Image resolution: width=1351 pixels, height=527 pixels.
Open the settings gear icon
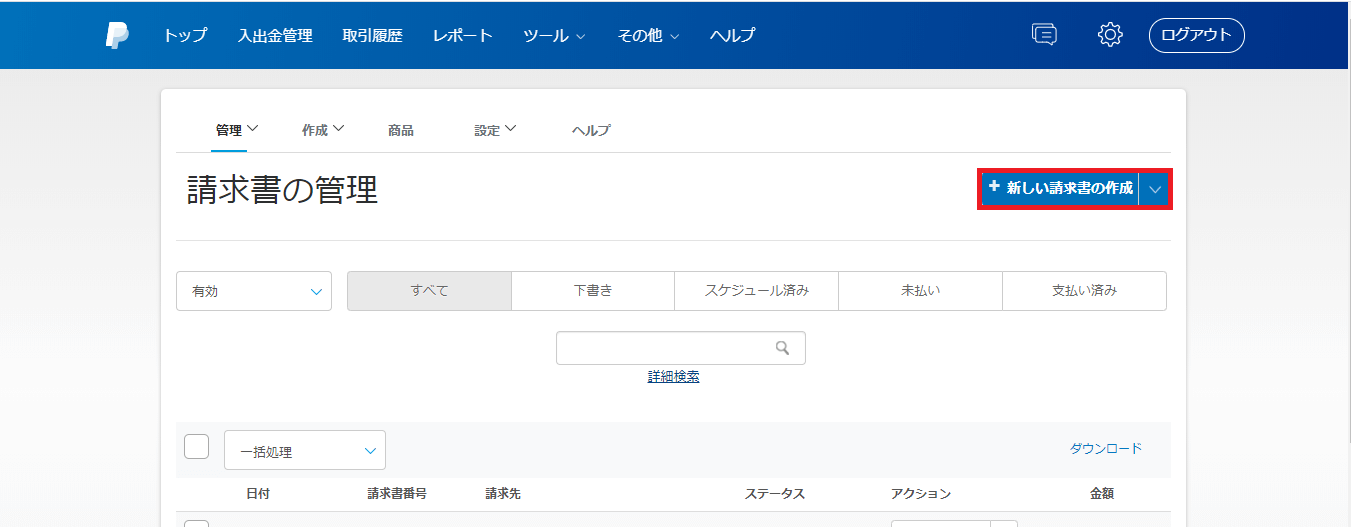pos(1110,35)
